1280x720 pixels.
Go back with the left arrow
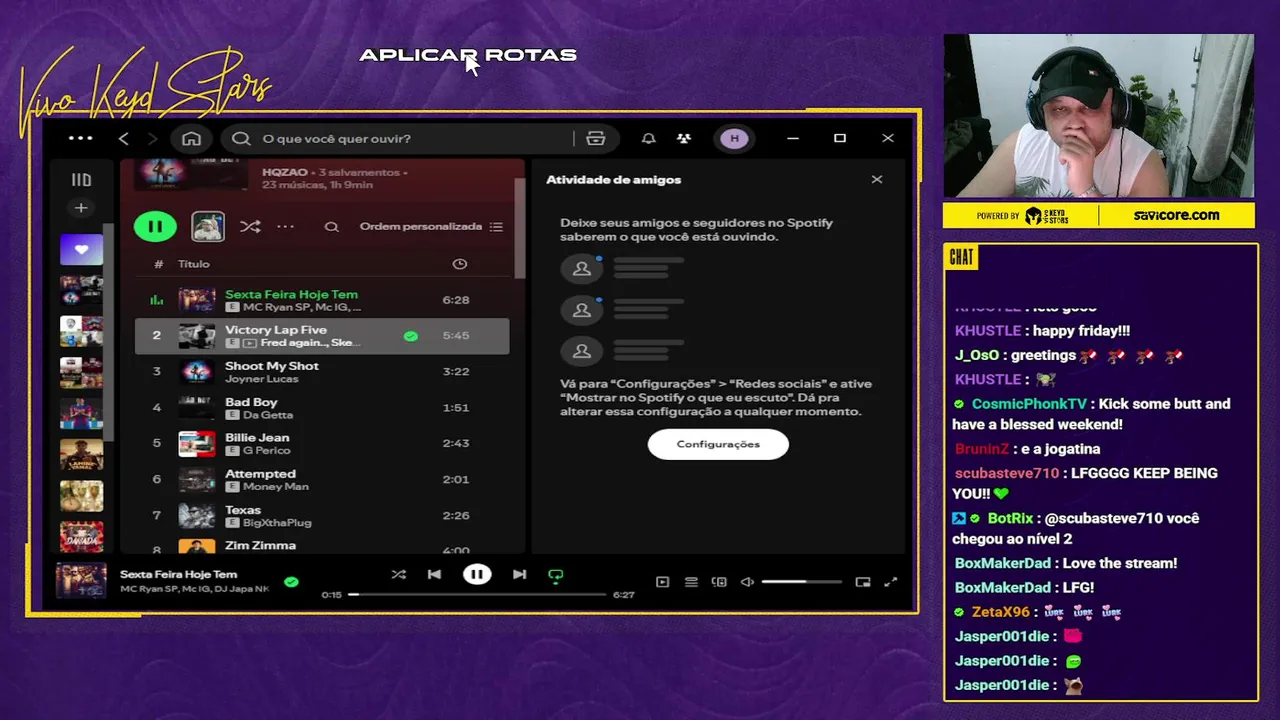(x=124, y=138)
